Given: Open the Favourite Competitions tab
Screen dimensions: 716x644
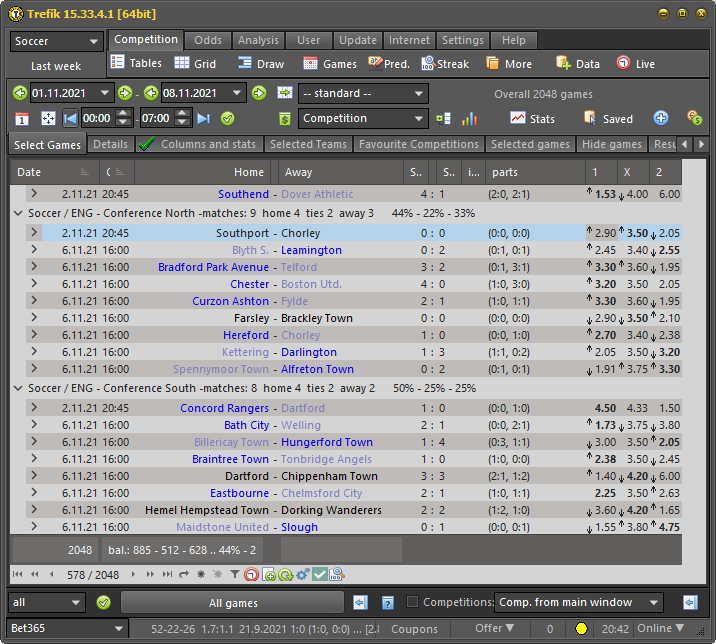Looking at the screenshot, I should pos(418,145).
